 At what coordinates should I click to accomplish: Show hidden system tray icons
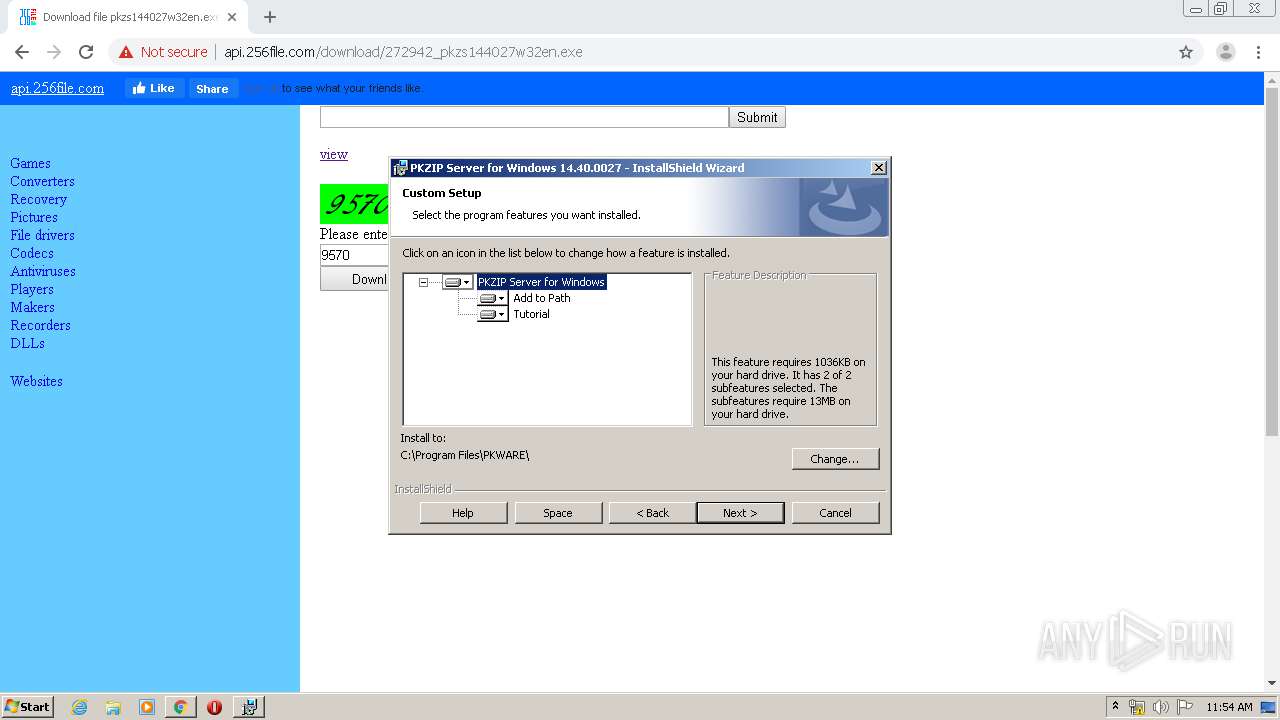tap(1115, 707)
